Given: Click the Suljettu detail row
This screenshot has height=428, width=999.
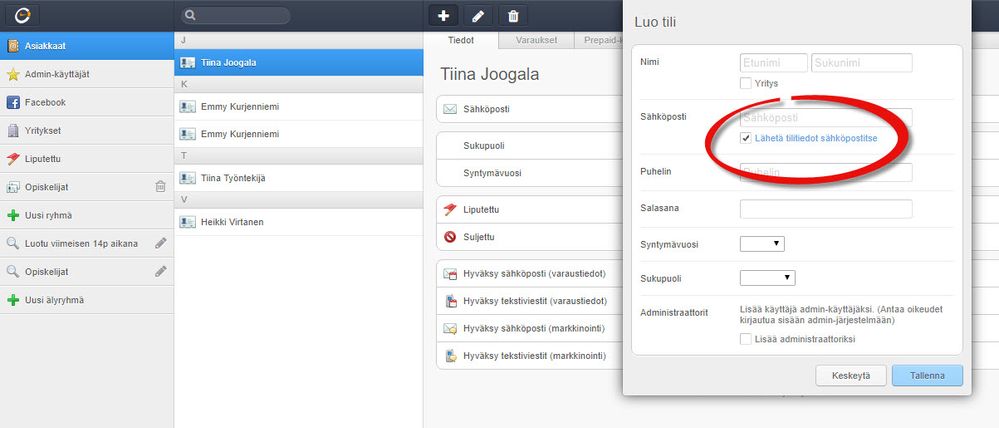Looking at the screenshot, I should pos(529,237).
